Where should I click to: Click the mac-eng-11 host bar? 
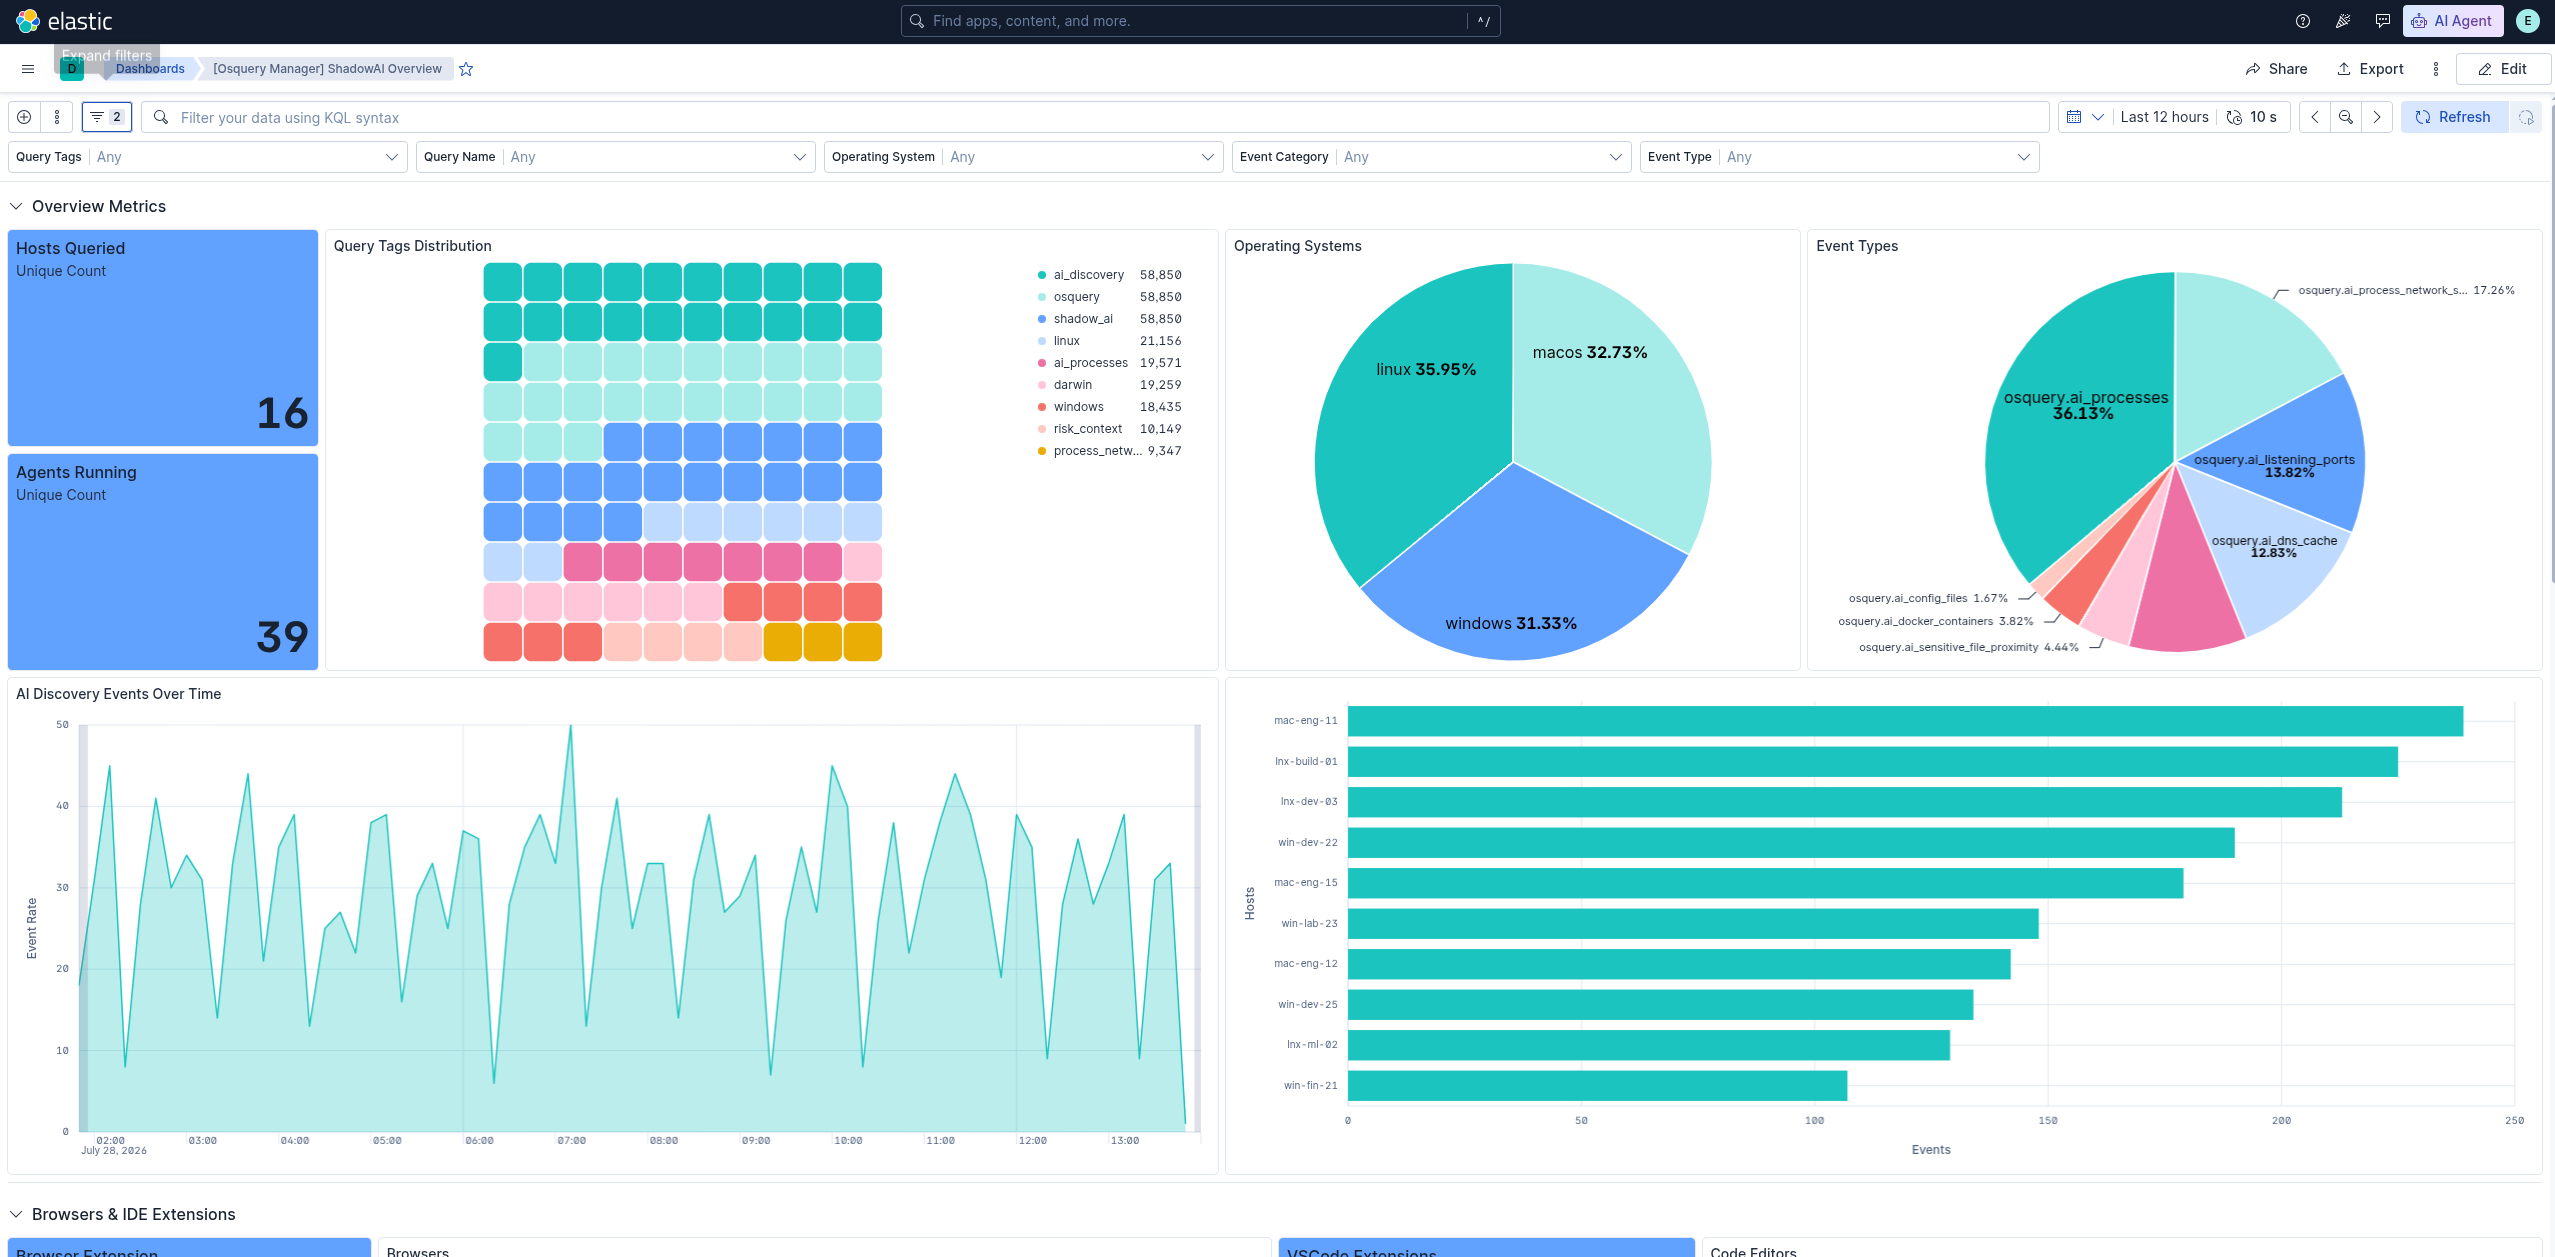coord(1905,721)
